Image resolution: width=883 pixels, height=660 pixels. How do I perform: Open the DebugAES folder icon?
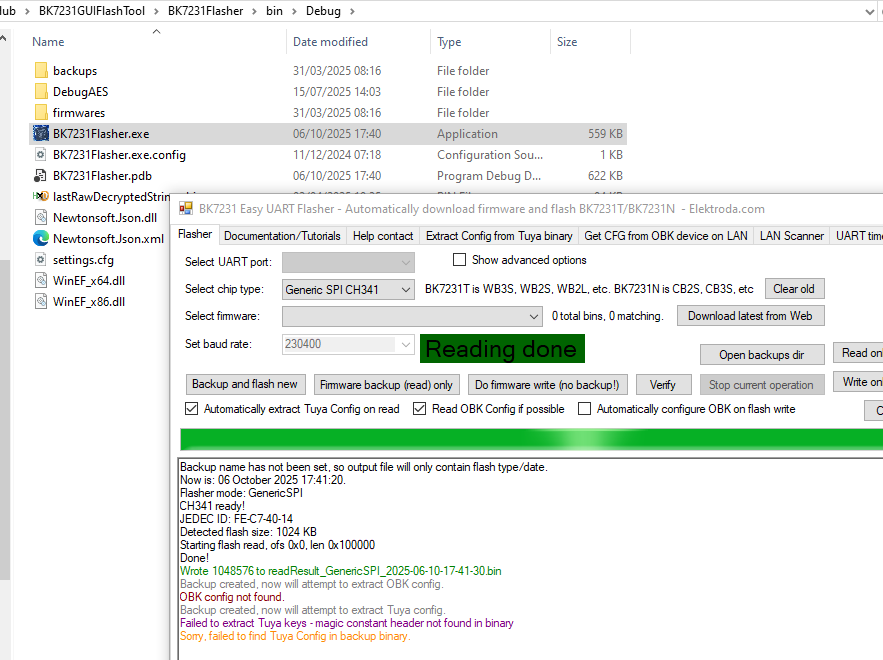coord(41,91)
